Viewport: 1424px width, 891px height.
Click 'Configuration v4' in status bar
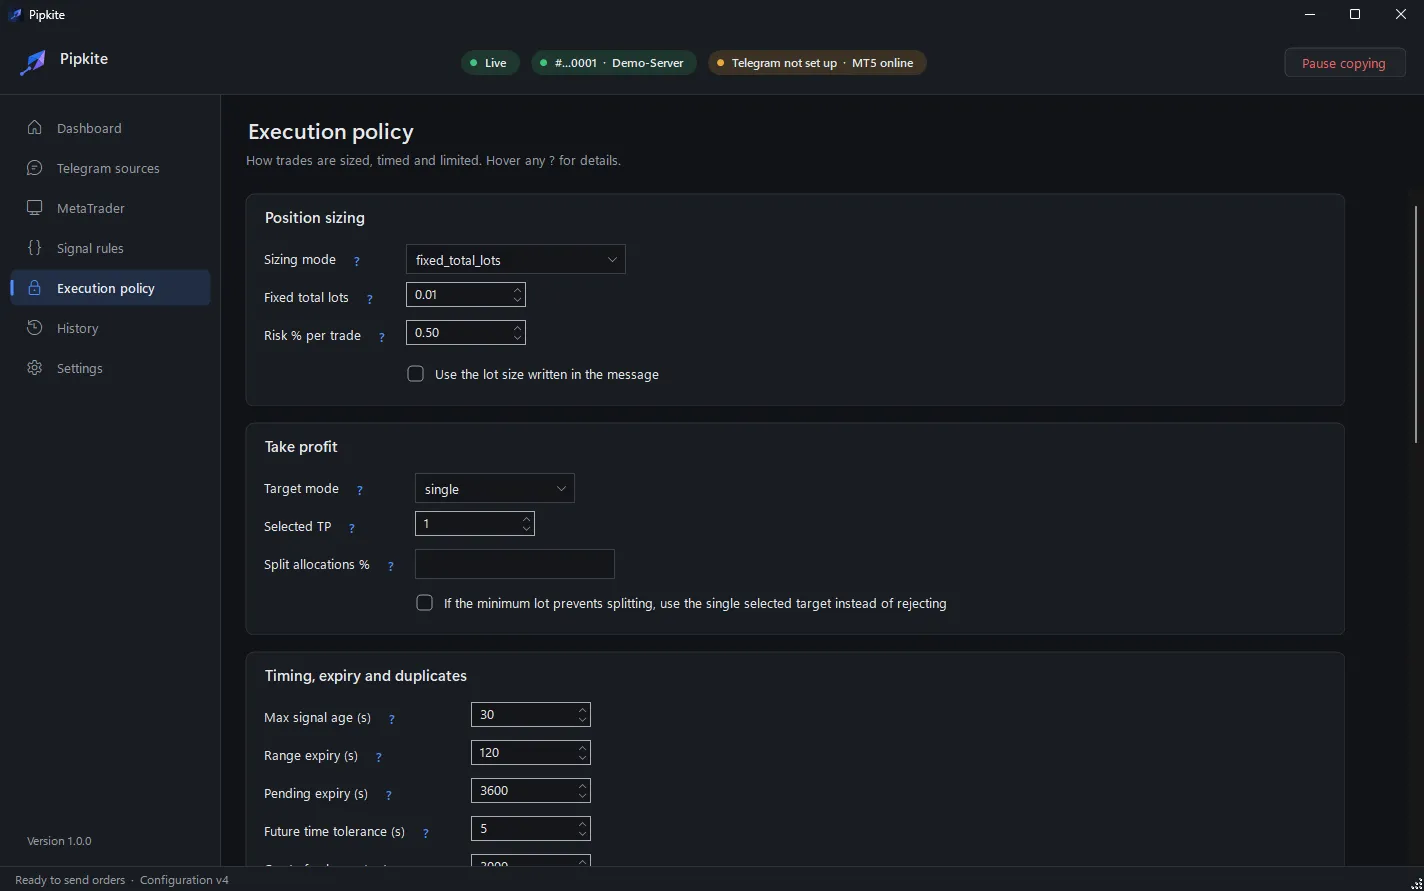184,880
